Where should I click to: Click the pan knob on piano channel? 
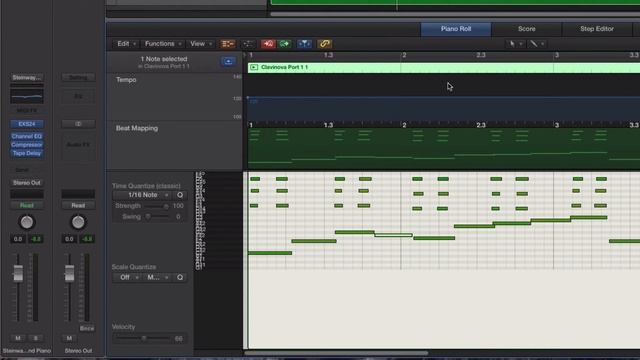click(27, 222)
